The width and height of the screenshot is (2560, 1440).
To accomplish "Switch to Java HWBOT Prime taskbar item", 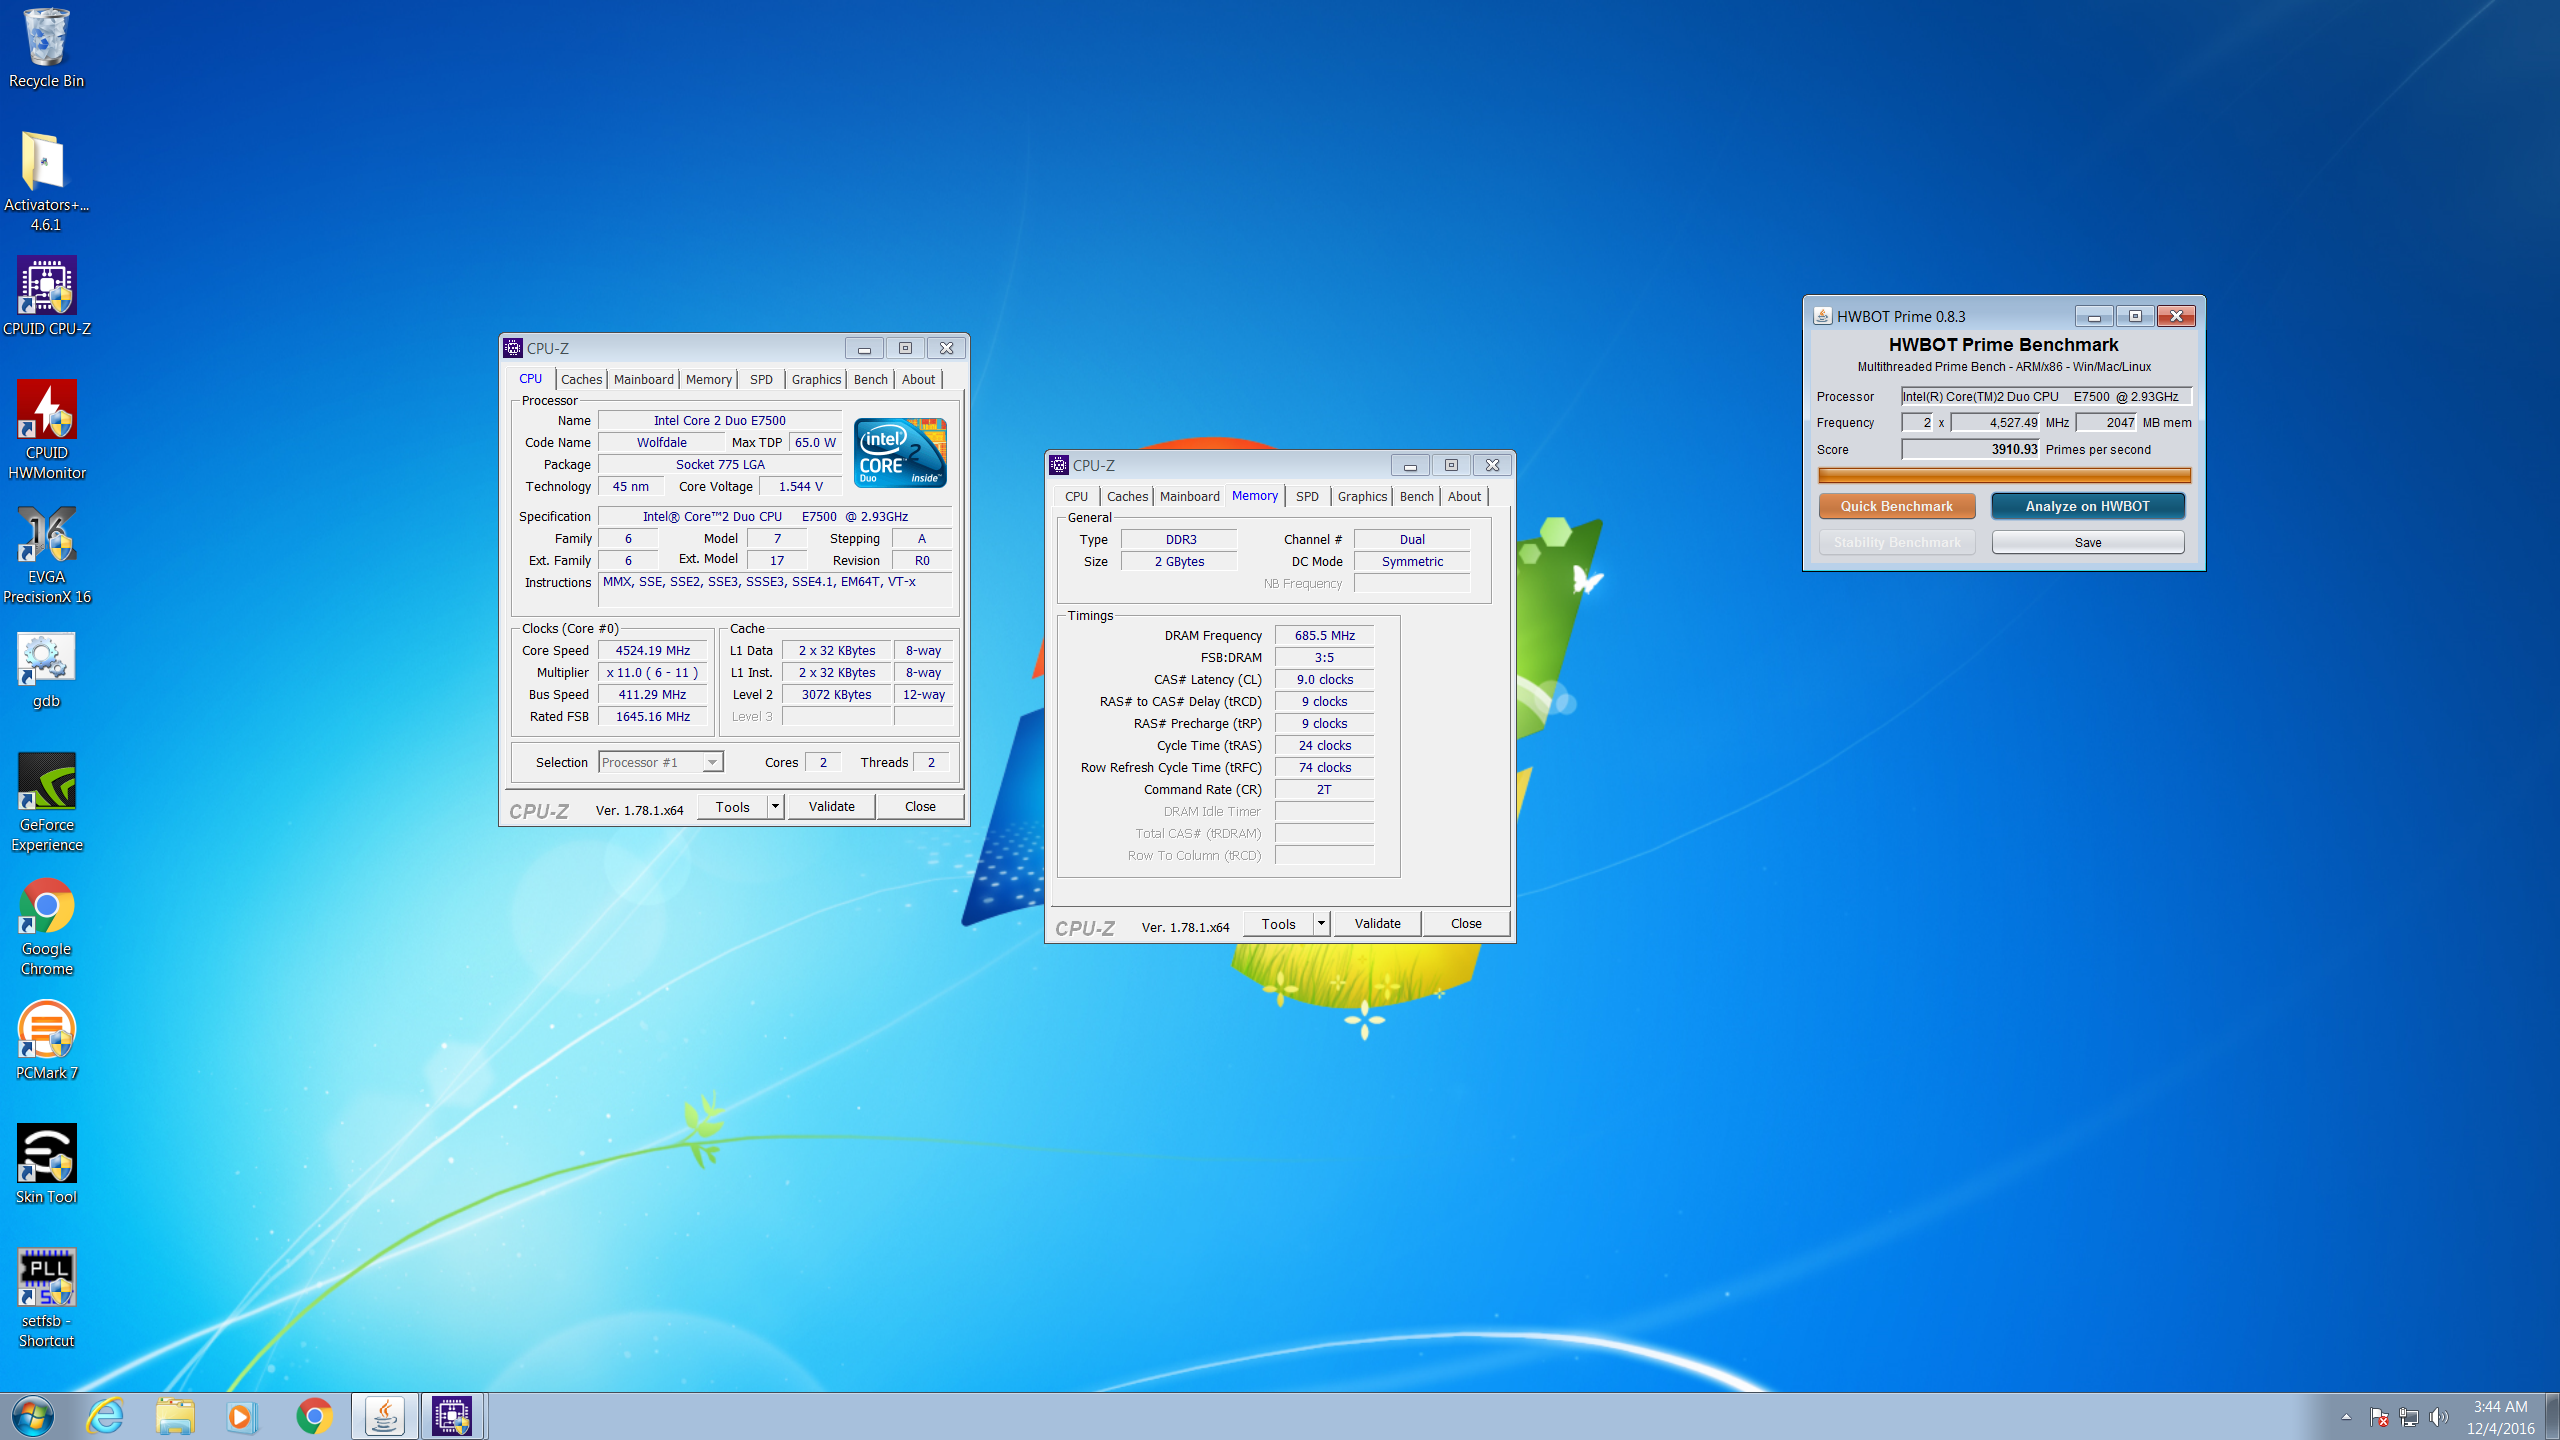I will click(x=385, y=1416).
